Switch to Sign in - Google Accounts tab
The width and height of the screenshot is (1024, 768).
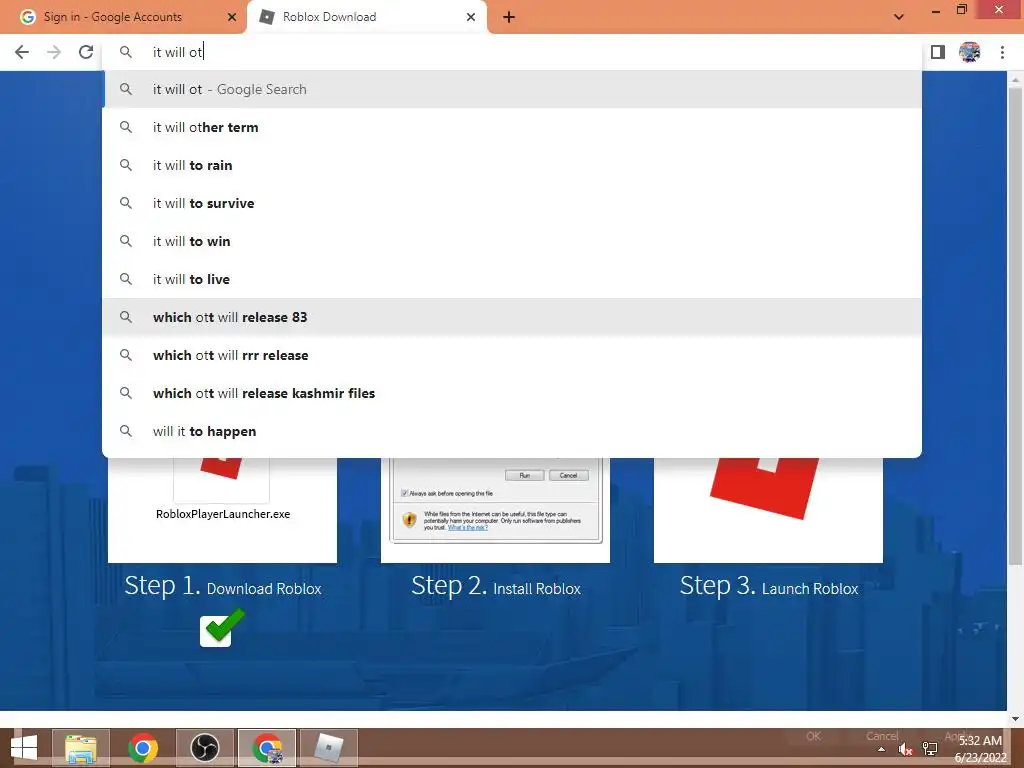[124, 17]
